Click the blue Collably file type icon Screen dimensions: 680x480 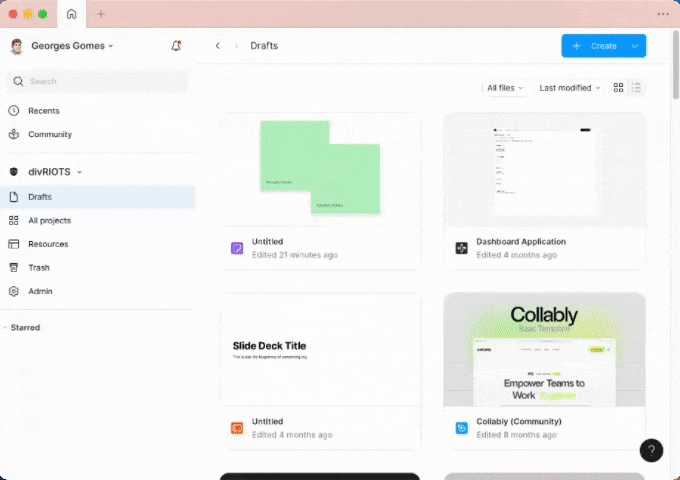pos(461,428)
